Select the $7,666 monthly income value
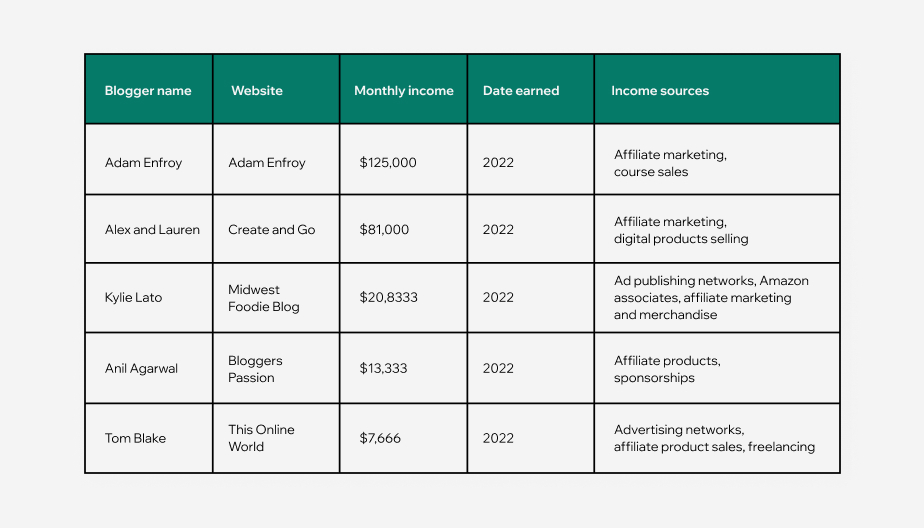This screenshot has width=924, height=528. coord(380,438)
